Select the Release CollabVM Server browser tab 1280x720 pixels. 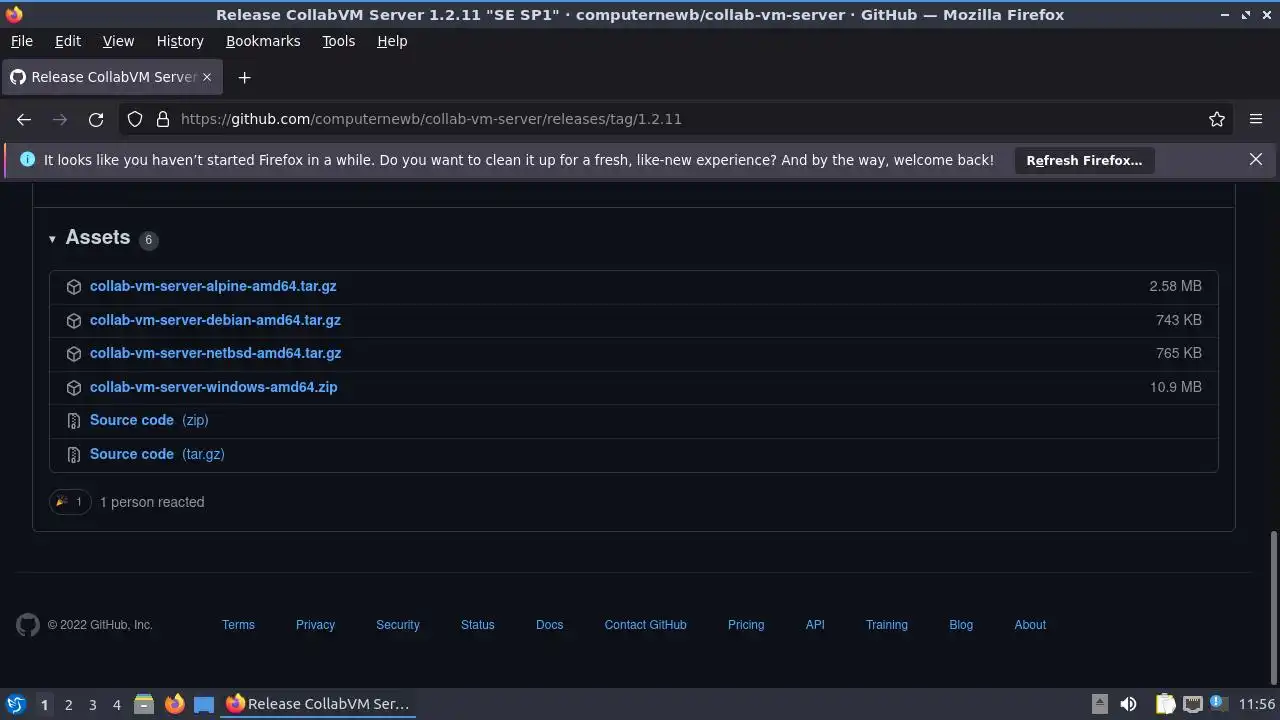tap(112, 77)
